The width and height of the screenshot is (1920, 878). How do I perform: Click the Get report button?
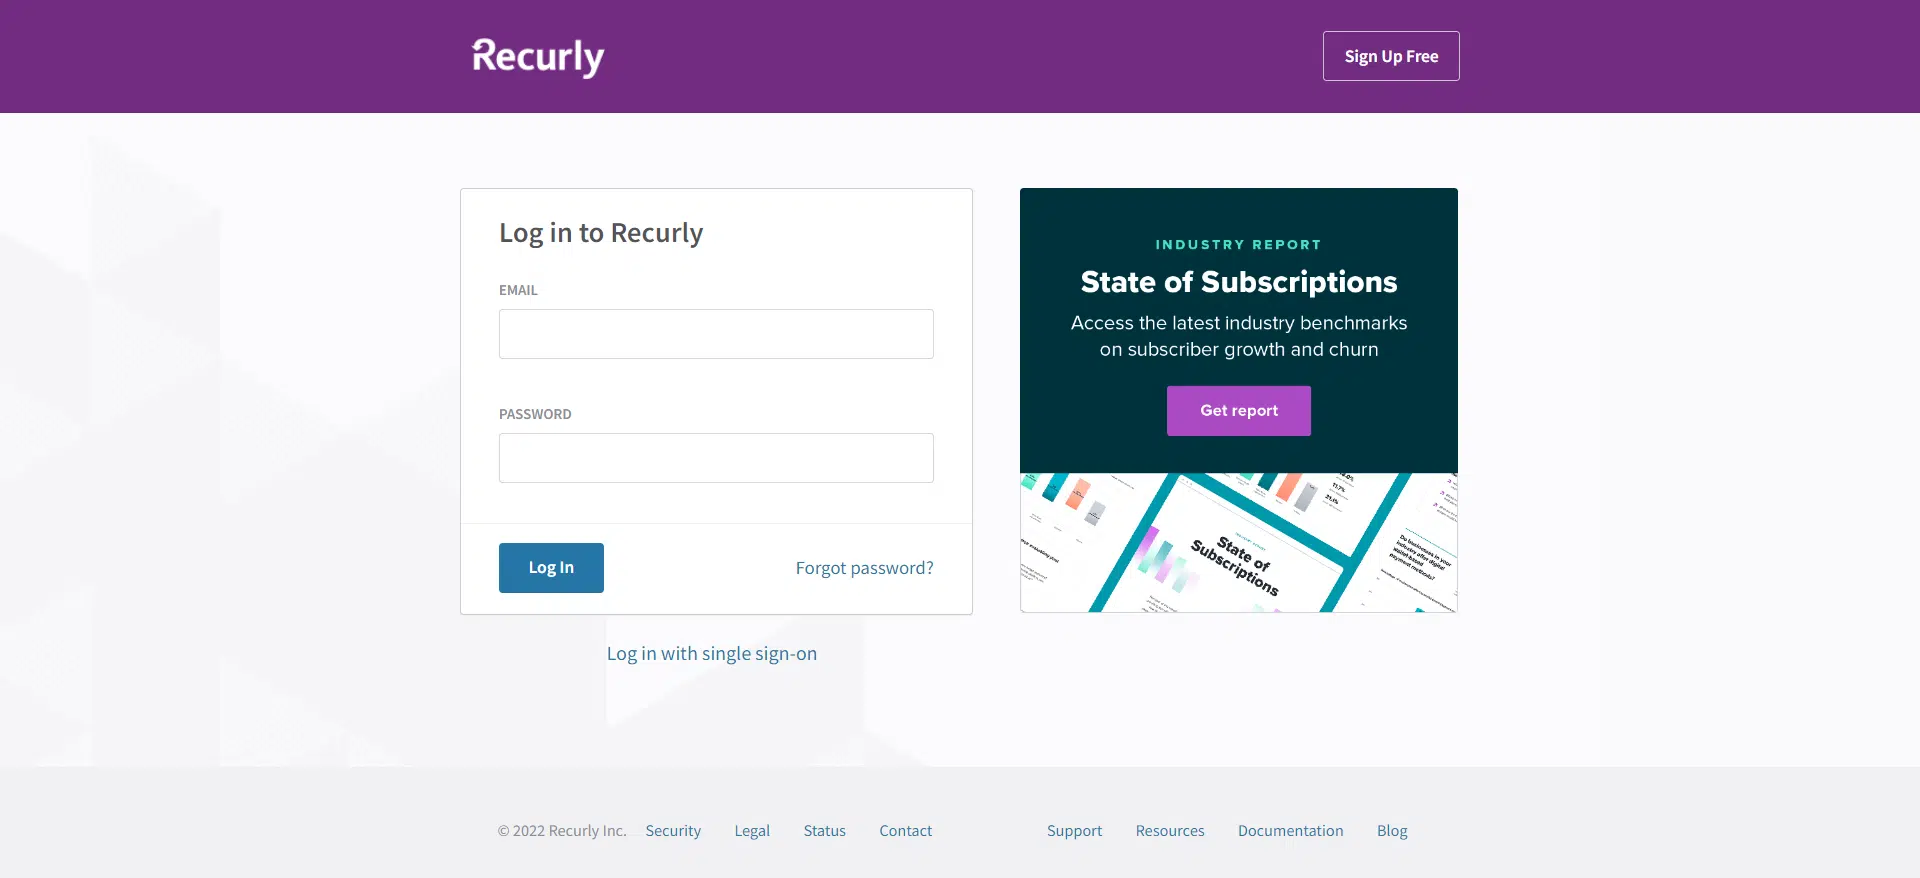click(1238, 411)
